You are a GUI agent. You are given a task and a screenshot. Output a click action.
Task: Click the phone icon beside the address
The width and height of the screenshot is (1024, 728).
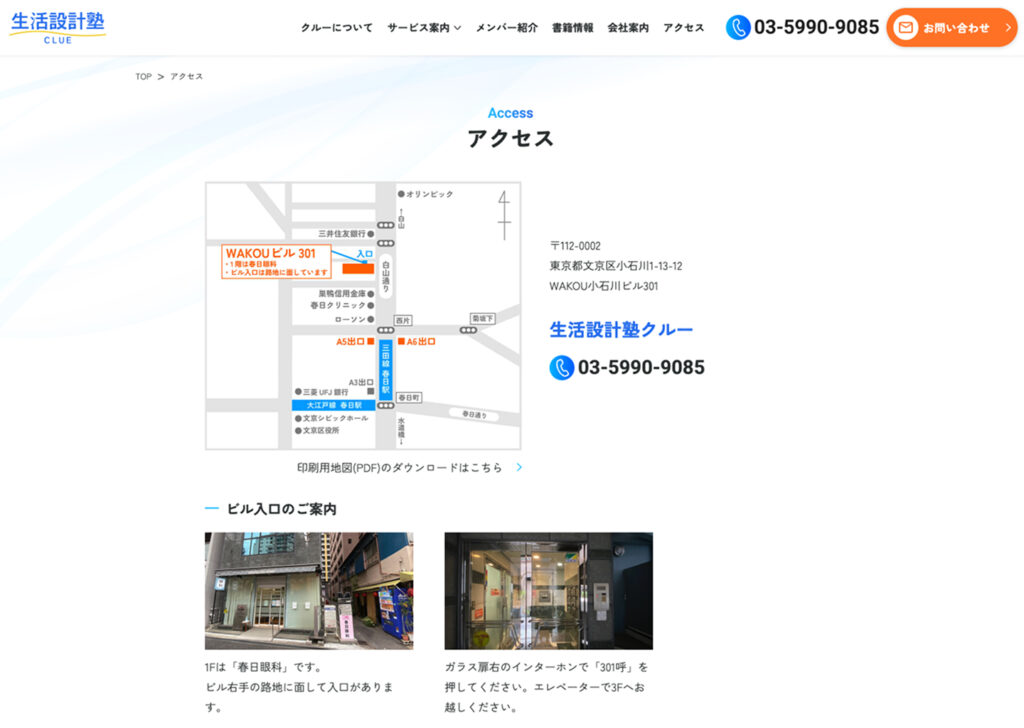point(562,368)
